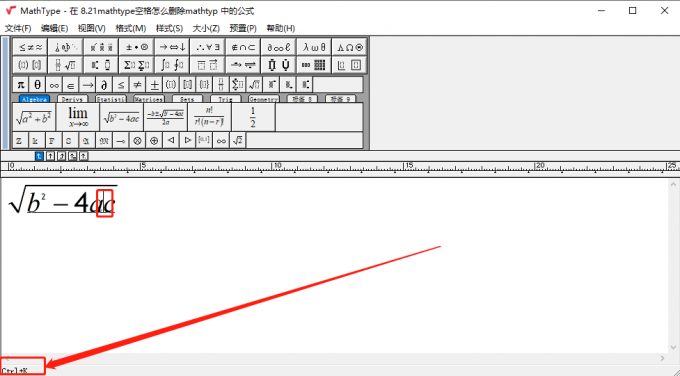Open the 文件(F) menu
This screenshot has width=680, height=376.
coord(18,28)
